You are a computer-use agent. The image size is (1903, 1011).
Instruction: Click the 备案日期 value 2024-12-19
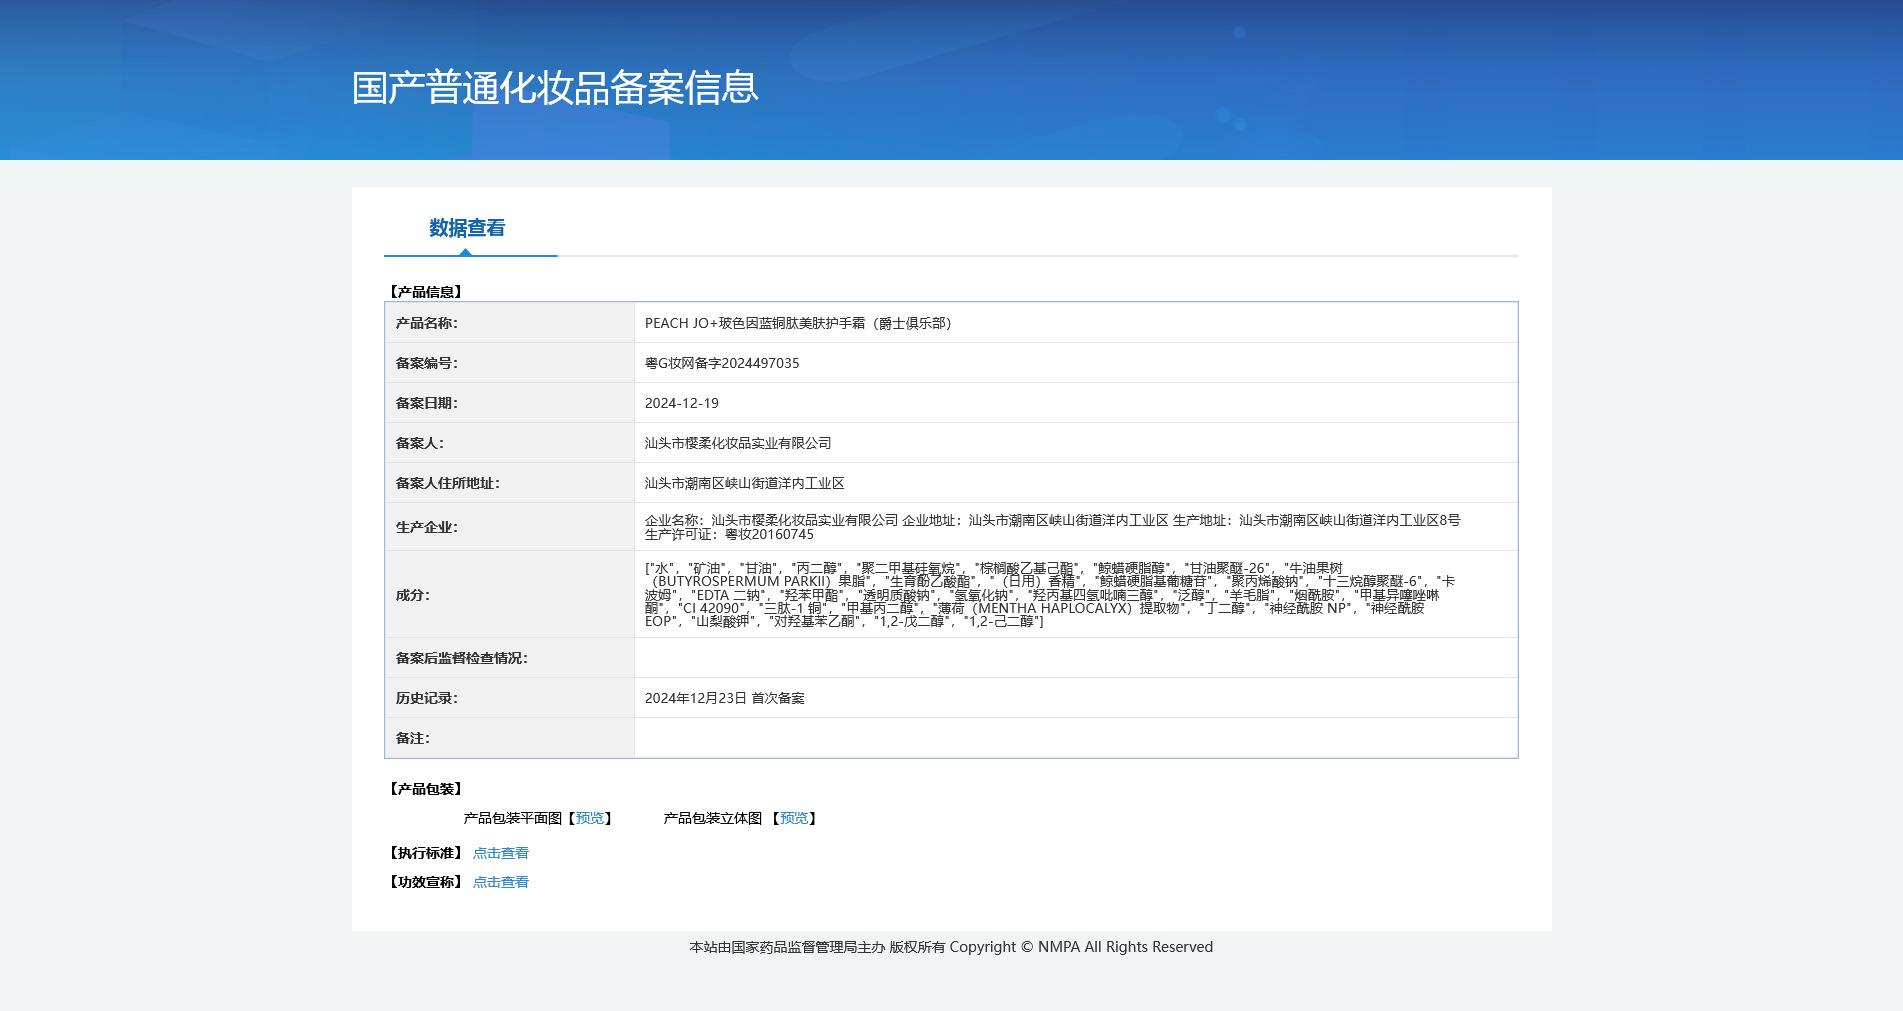click(682, 403)
